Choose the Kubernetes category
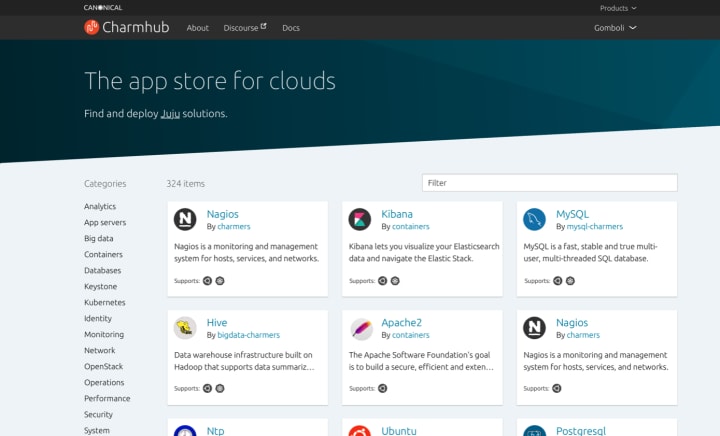This screenshot has width=720, height=436. coord(105,302)
